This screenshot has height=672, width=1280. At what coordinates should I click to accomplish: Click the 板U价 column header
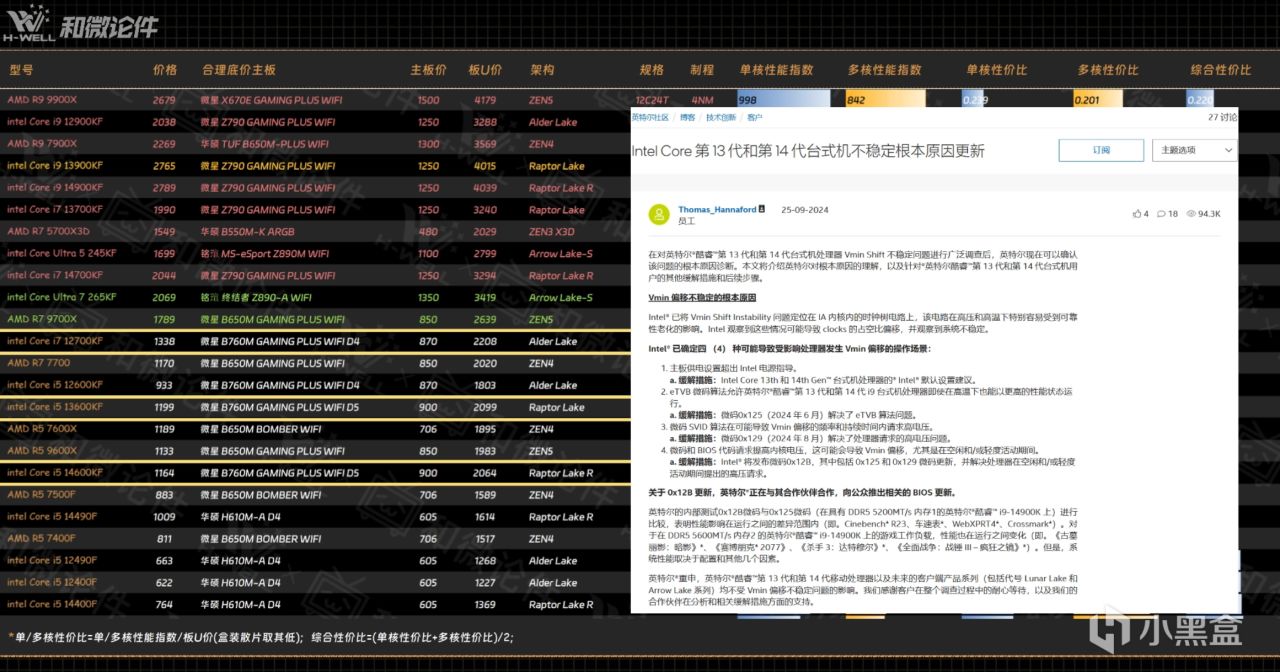[485, 70]
